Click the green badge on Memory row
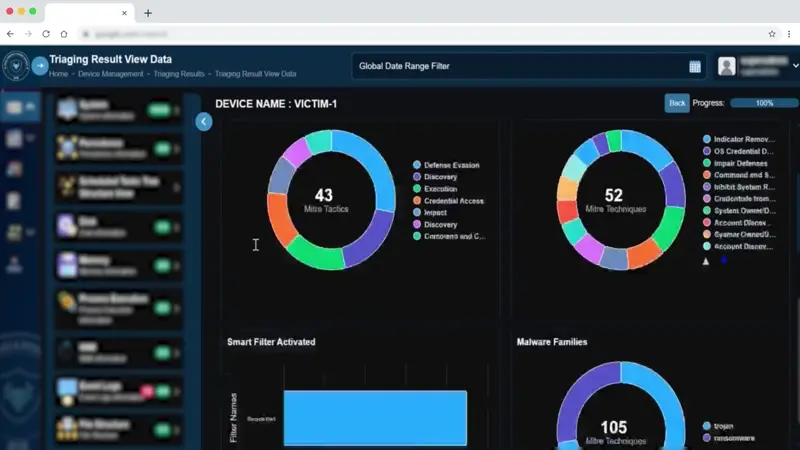This screenshot has width=800, height=450. pyautogui.click(x=162, y=265)
